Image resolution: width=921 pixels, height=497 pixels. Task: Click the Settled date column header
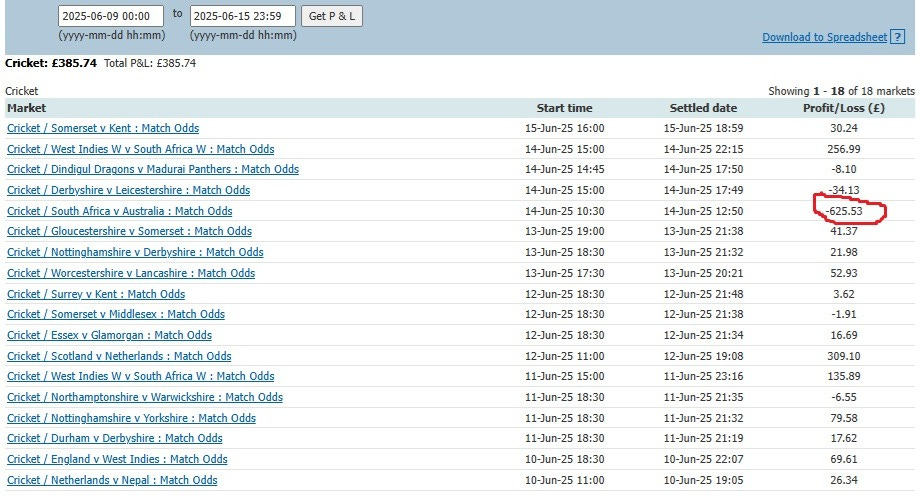[x=703, y=108]
